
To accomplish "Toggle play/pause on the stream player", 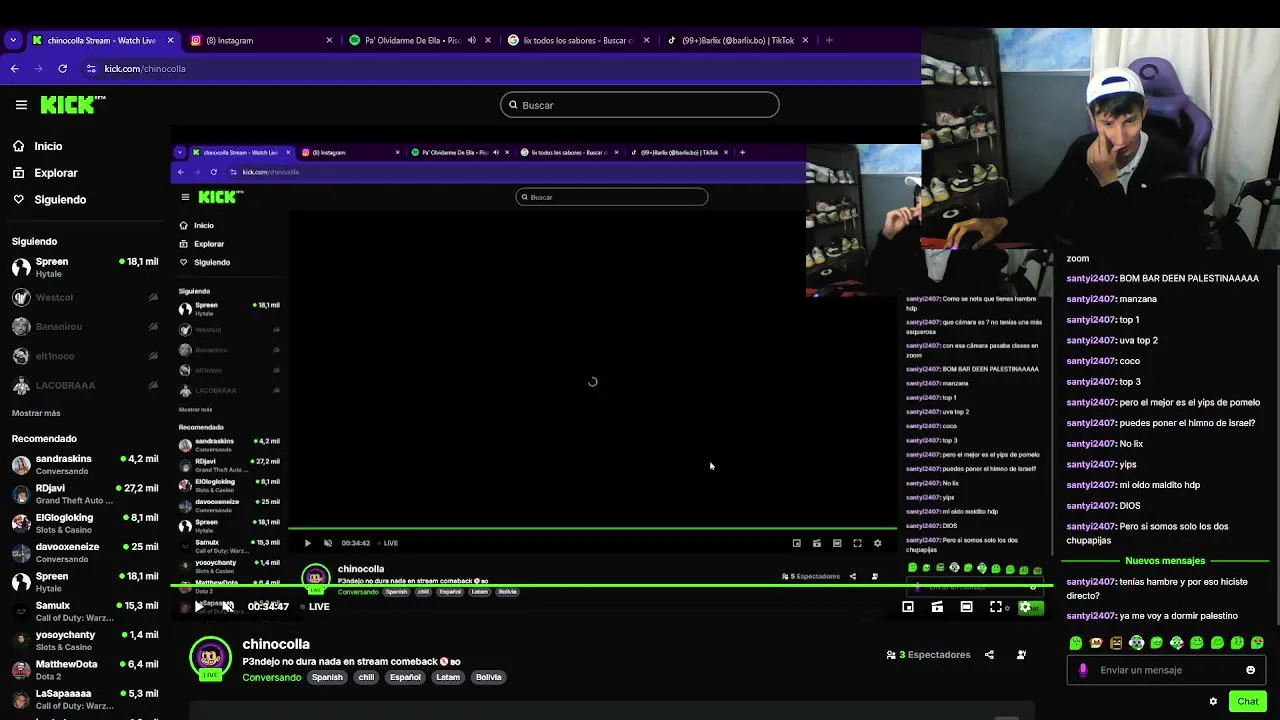I will click(x=199, y=607).
